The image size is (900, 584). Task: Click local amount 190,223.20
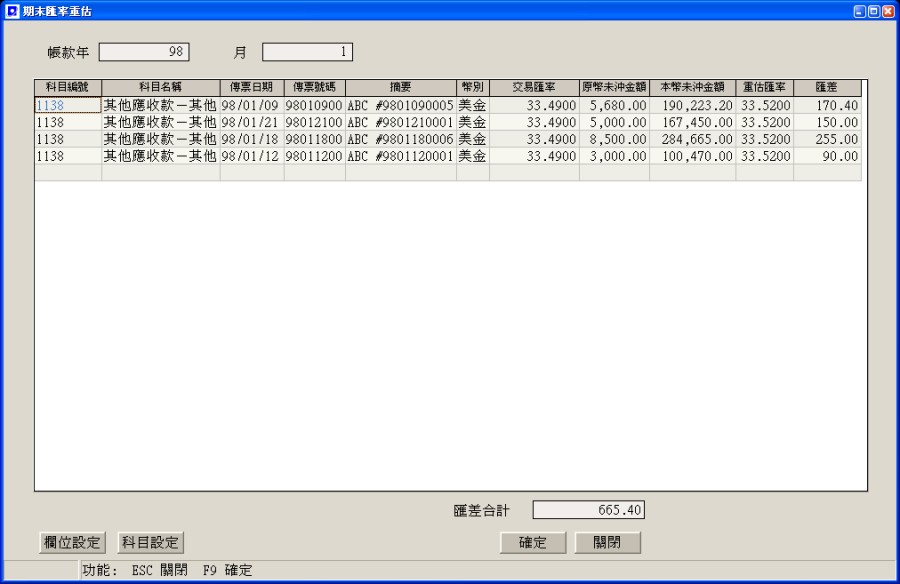pyautogui.click(x=692, y=106)
